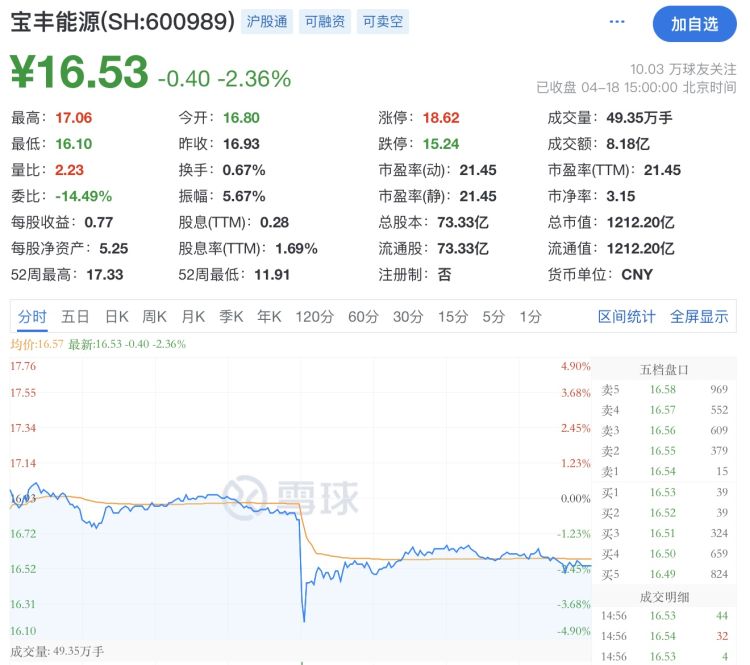
Task: Click the 4.90% right axis label
Action: 576,366
